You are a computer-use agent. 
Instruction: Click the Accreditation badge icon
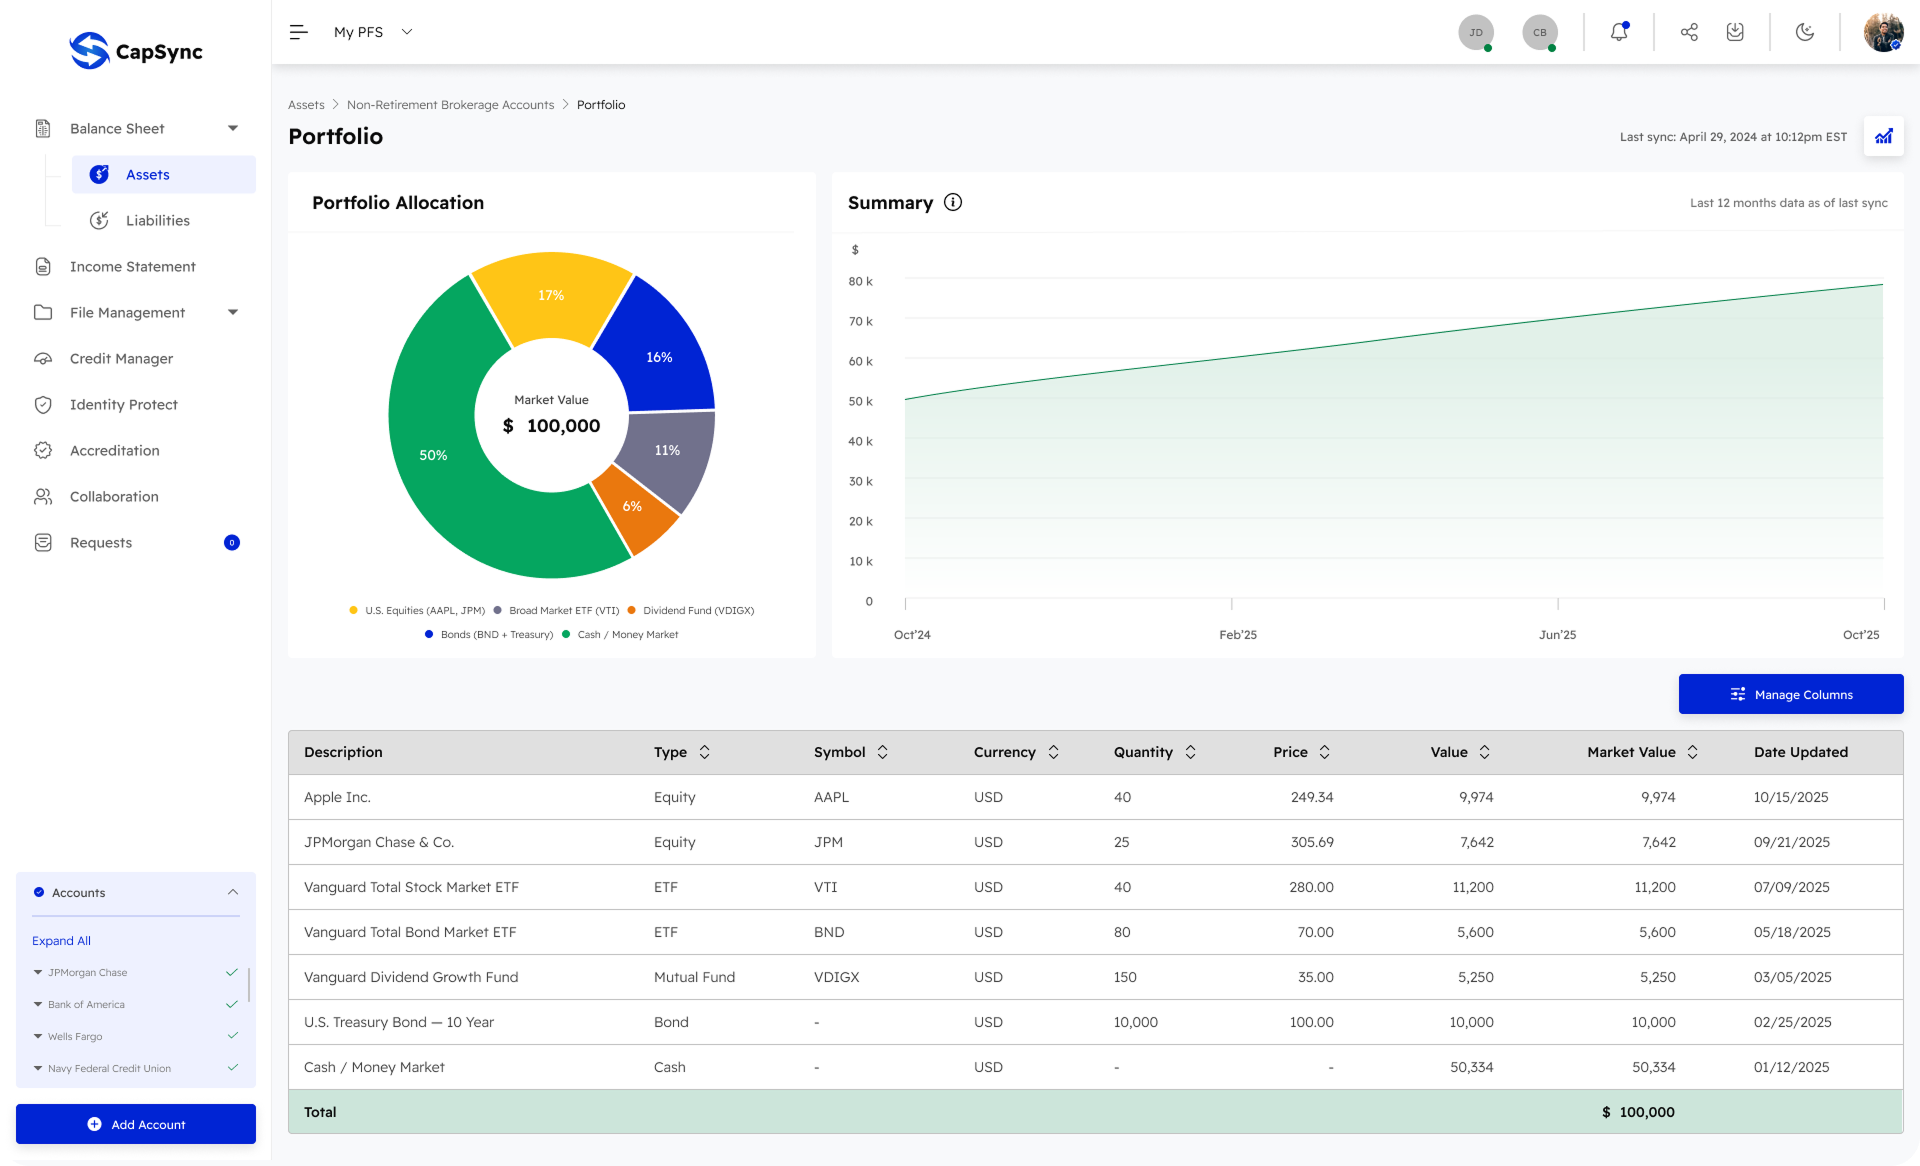[43, 450]
